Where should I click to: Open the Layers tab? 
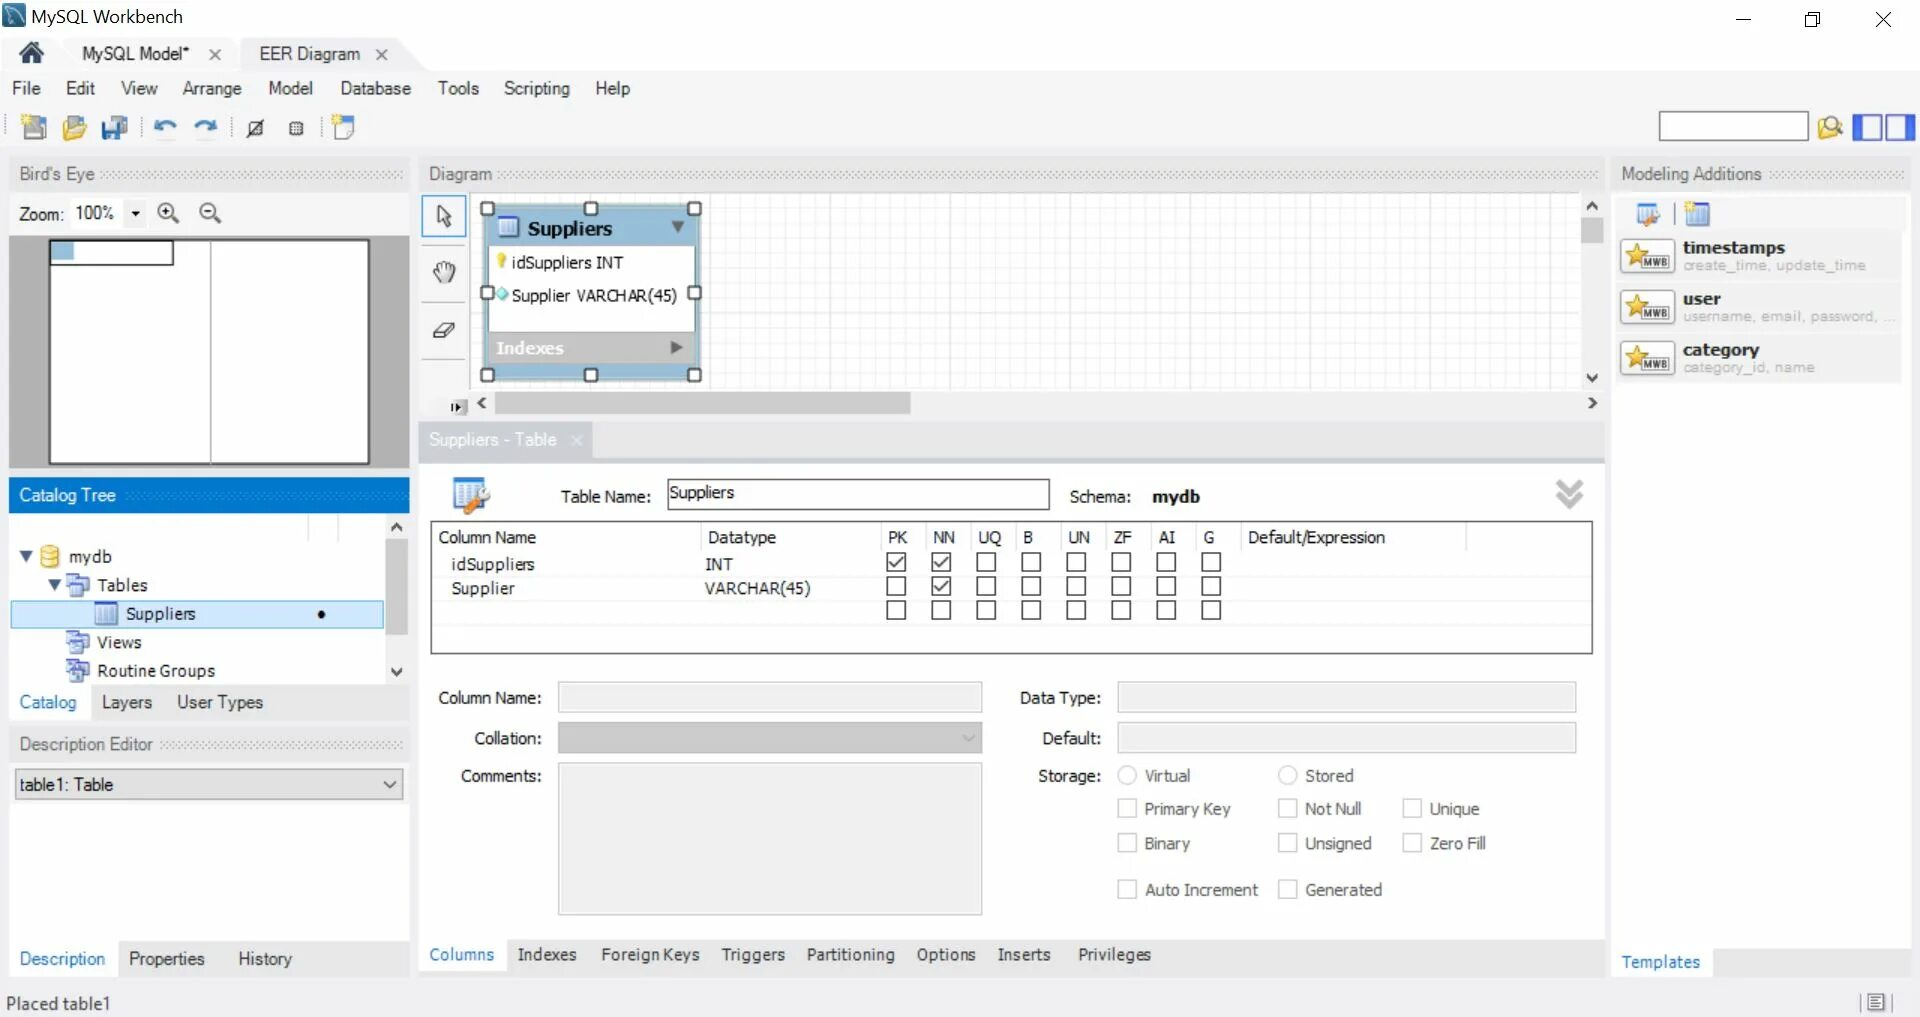pyautogui.click(x=127, y=702)
